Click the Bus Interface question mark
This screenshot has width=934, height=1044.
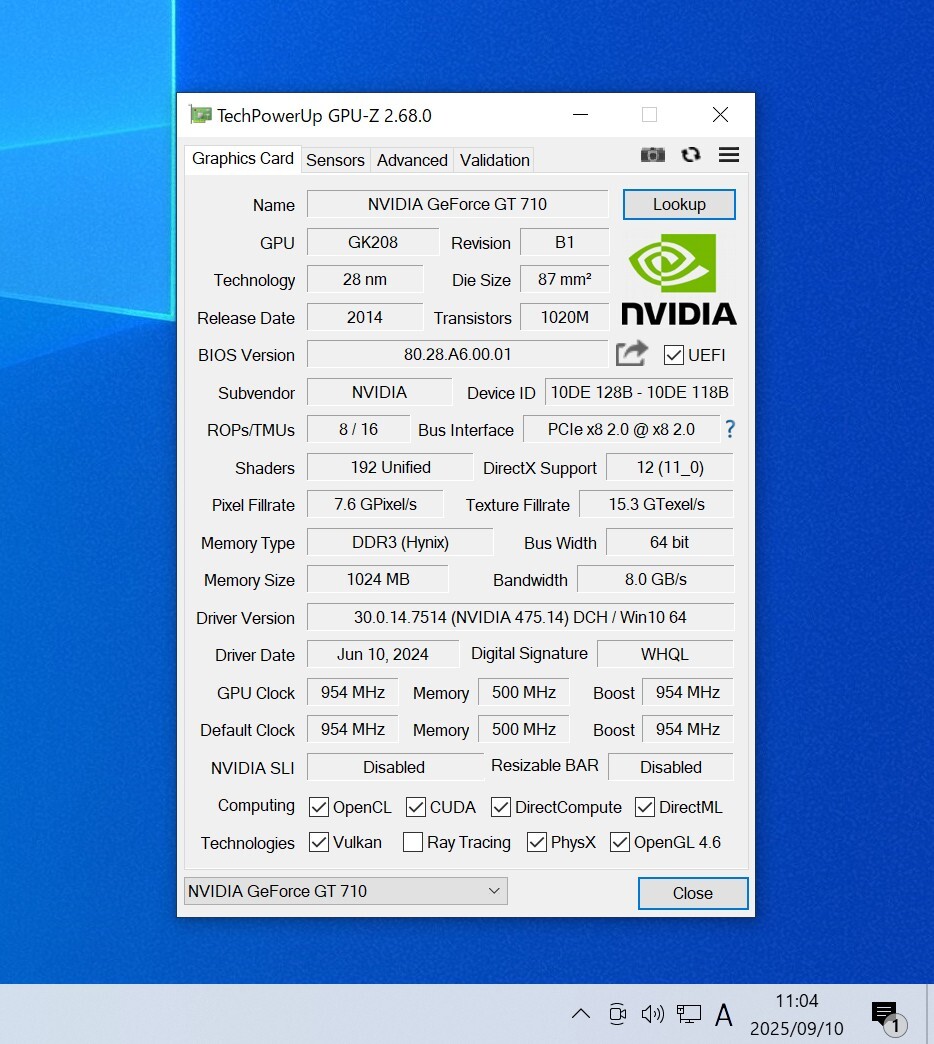point(730,429)
